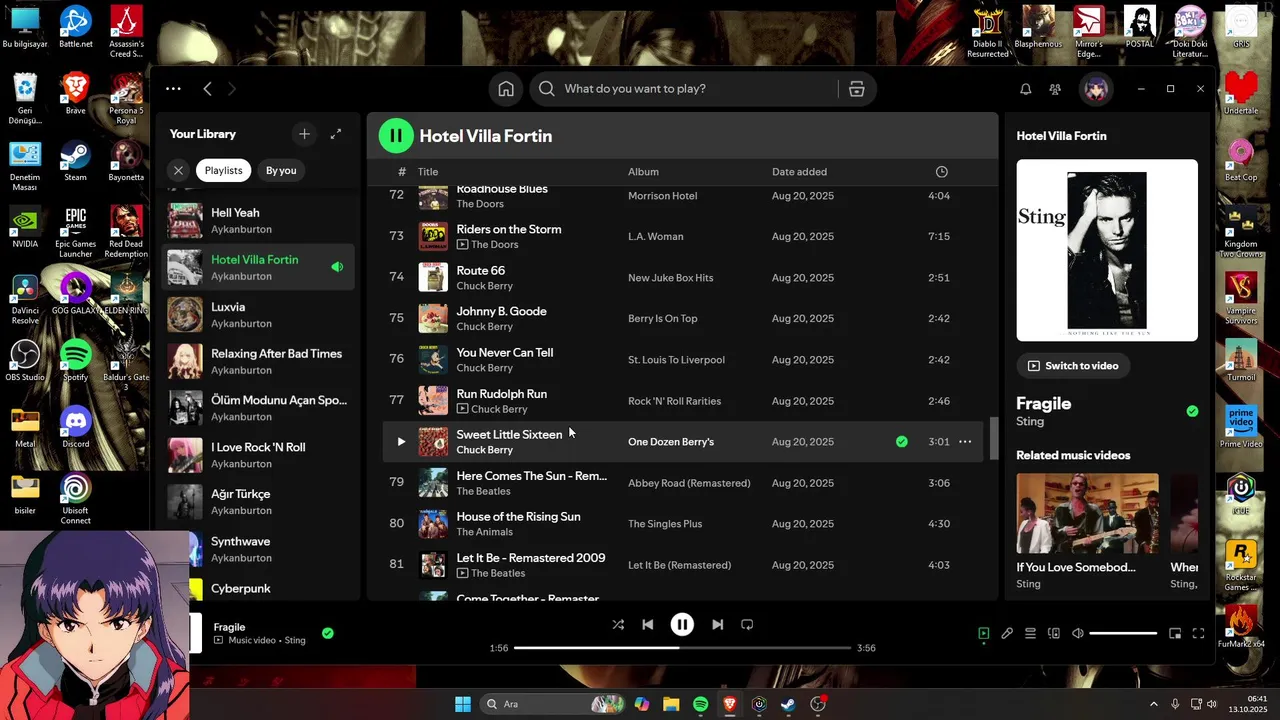1280x720 pixels.
Task: Sort by duration clock icon column
Action: pyautogui.click(x=941, y=172)
